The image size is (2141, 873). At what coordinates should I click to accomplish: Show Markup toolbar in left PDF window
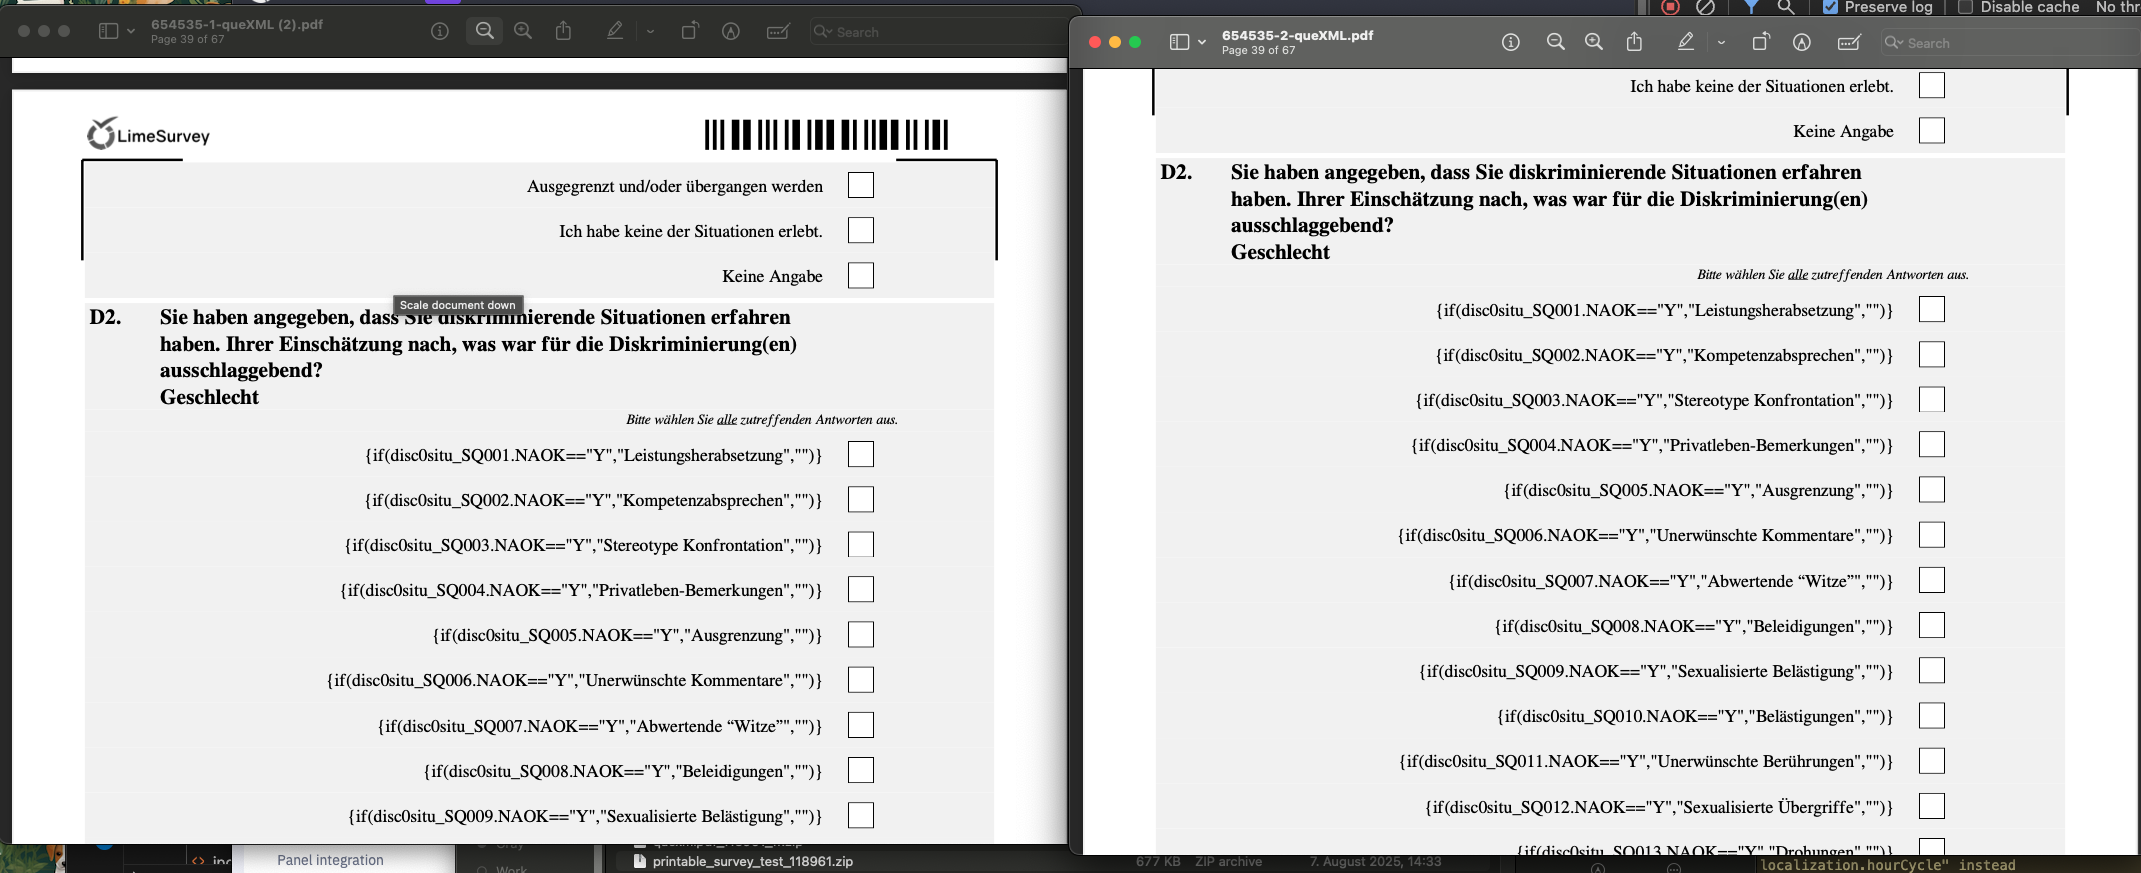click(x=731, y=31)
